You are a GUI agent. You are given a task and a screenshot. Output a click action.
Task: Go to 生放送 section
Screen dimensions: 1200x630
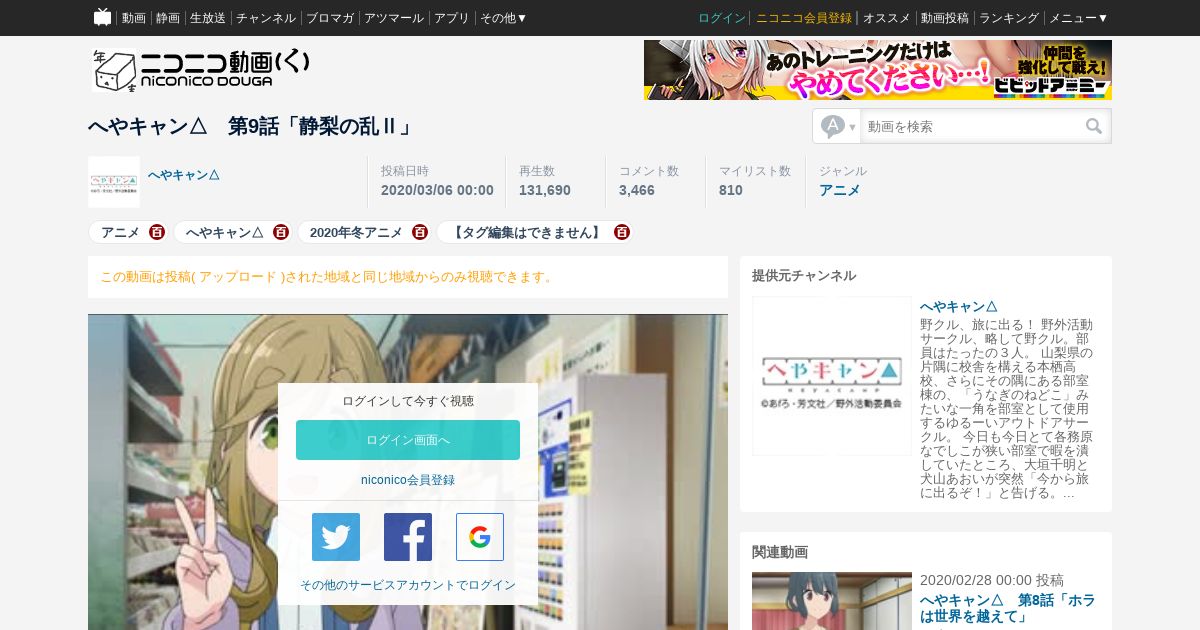tap(208, 18)
